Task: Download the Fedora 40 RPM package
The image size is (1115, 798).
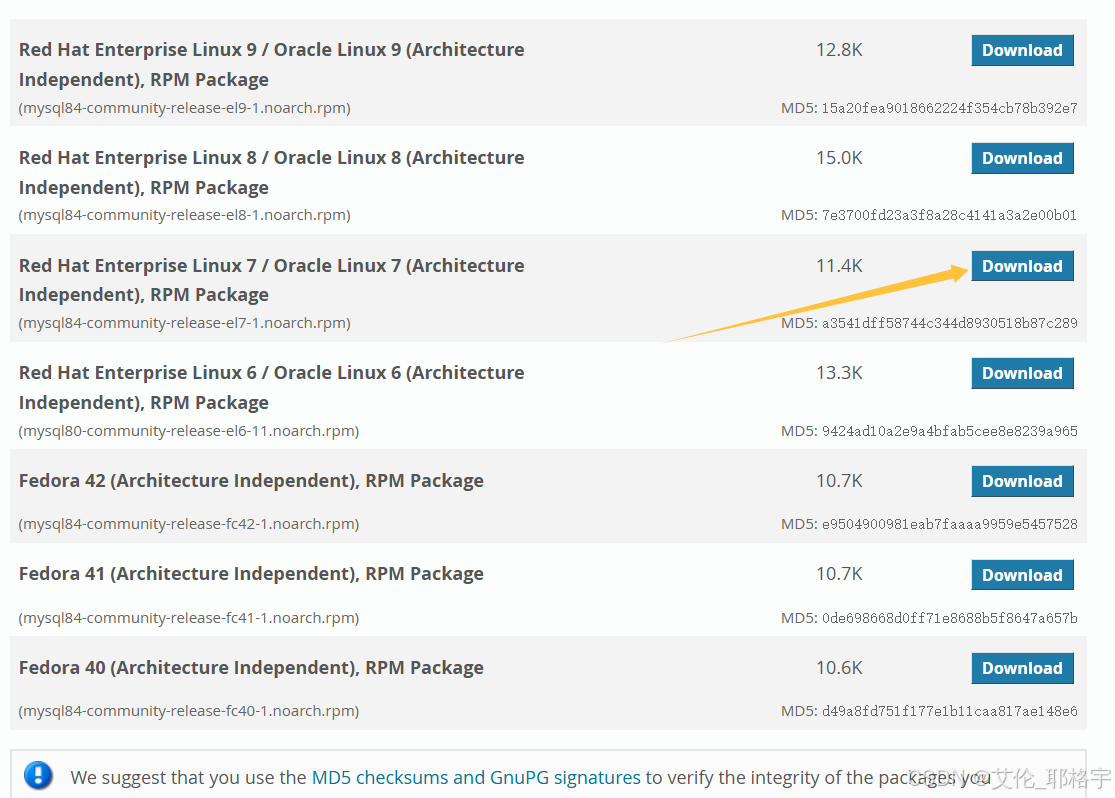Action: 1022,669
